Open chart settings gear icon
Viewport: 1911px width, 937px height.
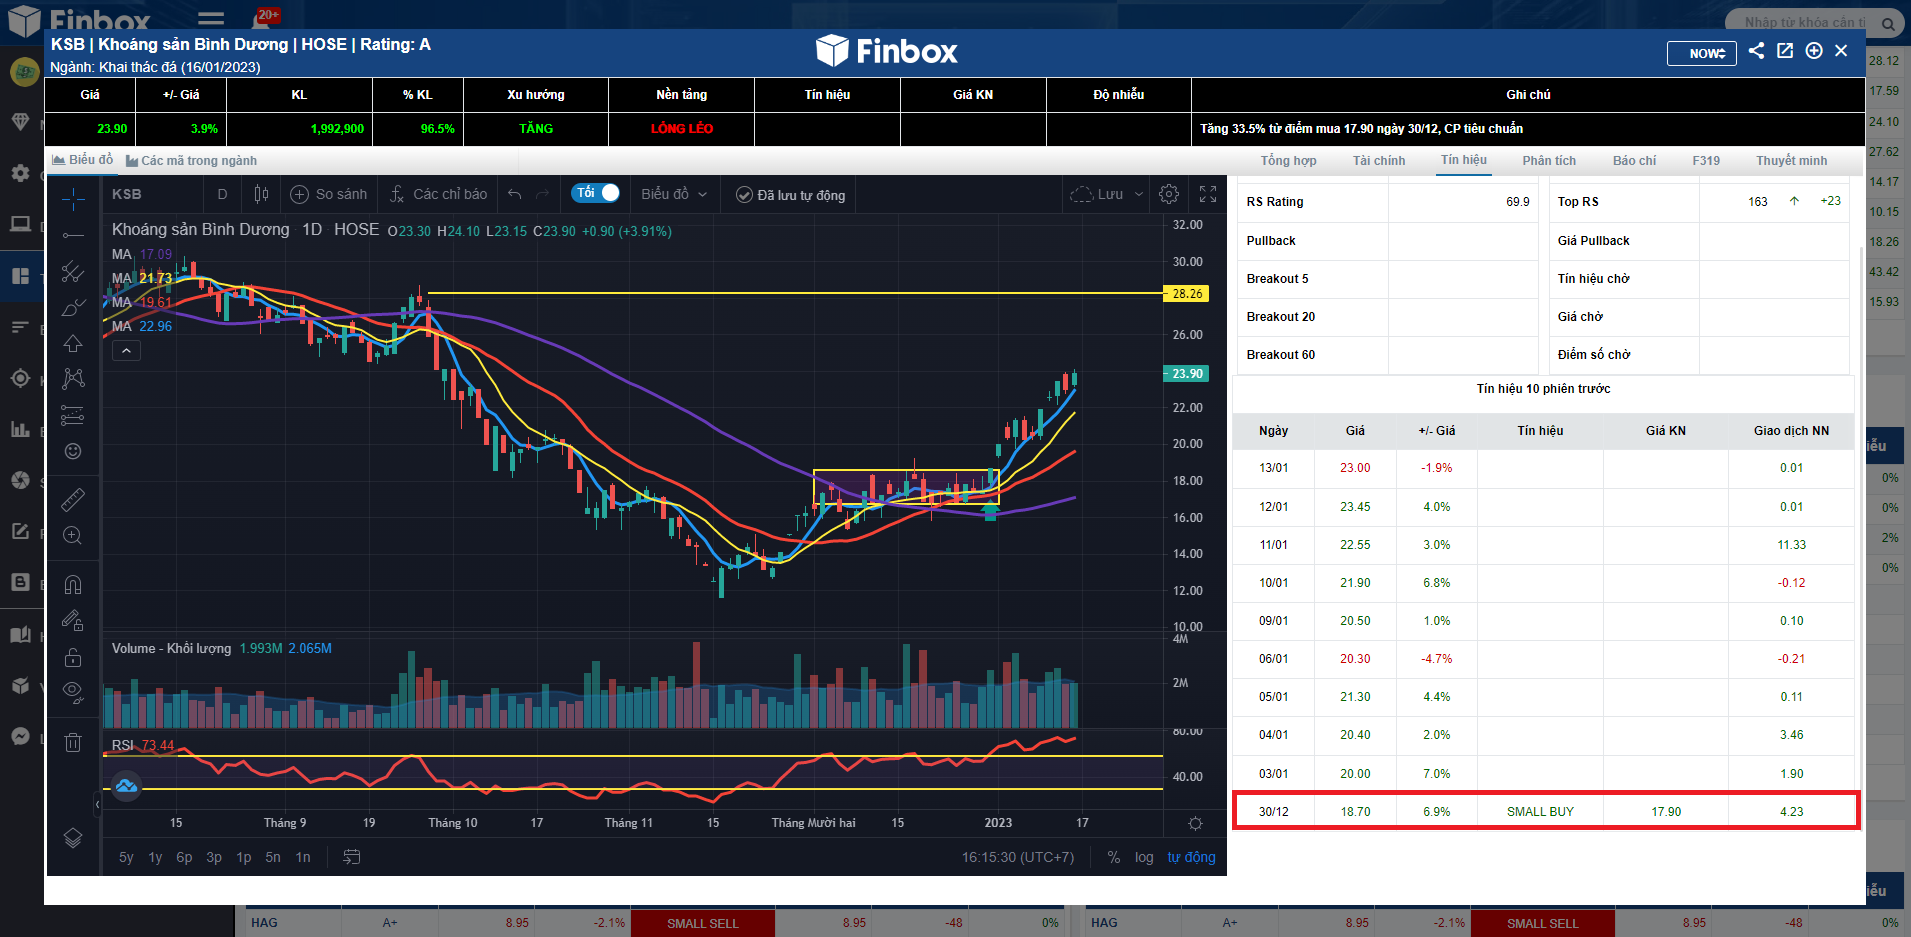(x=1169, y=194)
